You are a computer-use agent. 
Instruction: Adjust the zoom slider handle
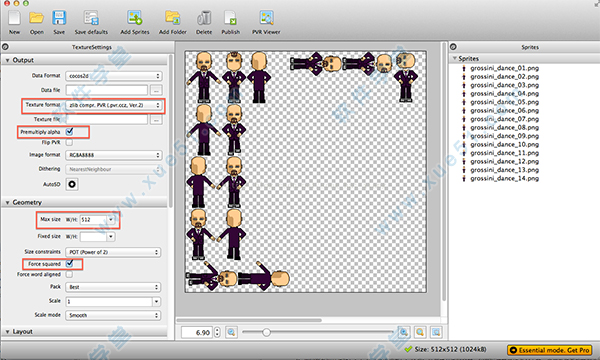coord(266,332)
